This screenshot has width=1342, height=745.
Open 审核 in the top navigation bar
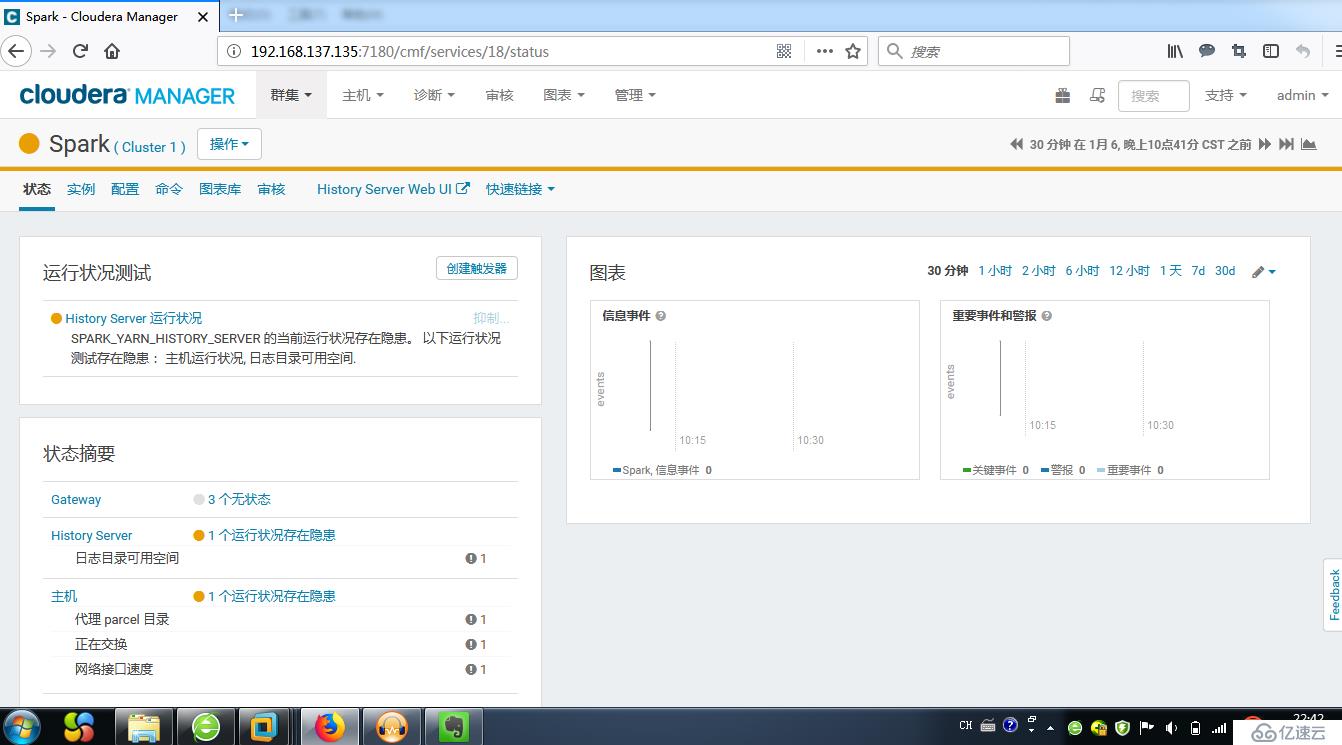pyautogui.click(x=500, y=95)
